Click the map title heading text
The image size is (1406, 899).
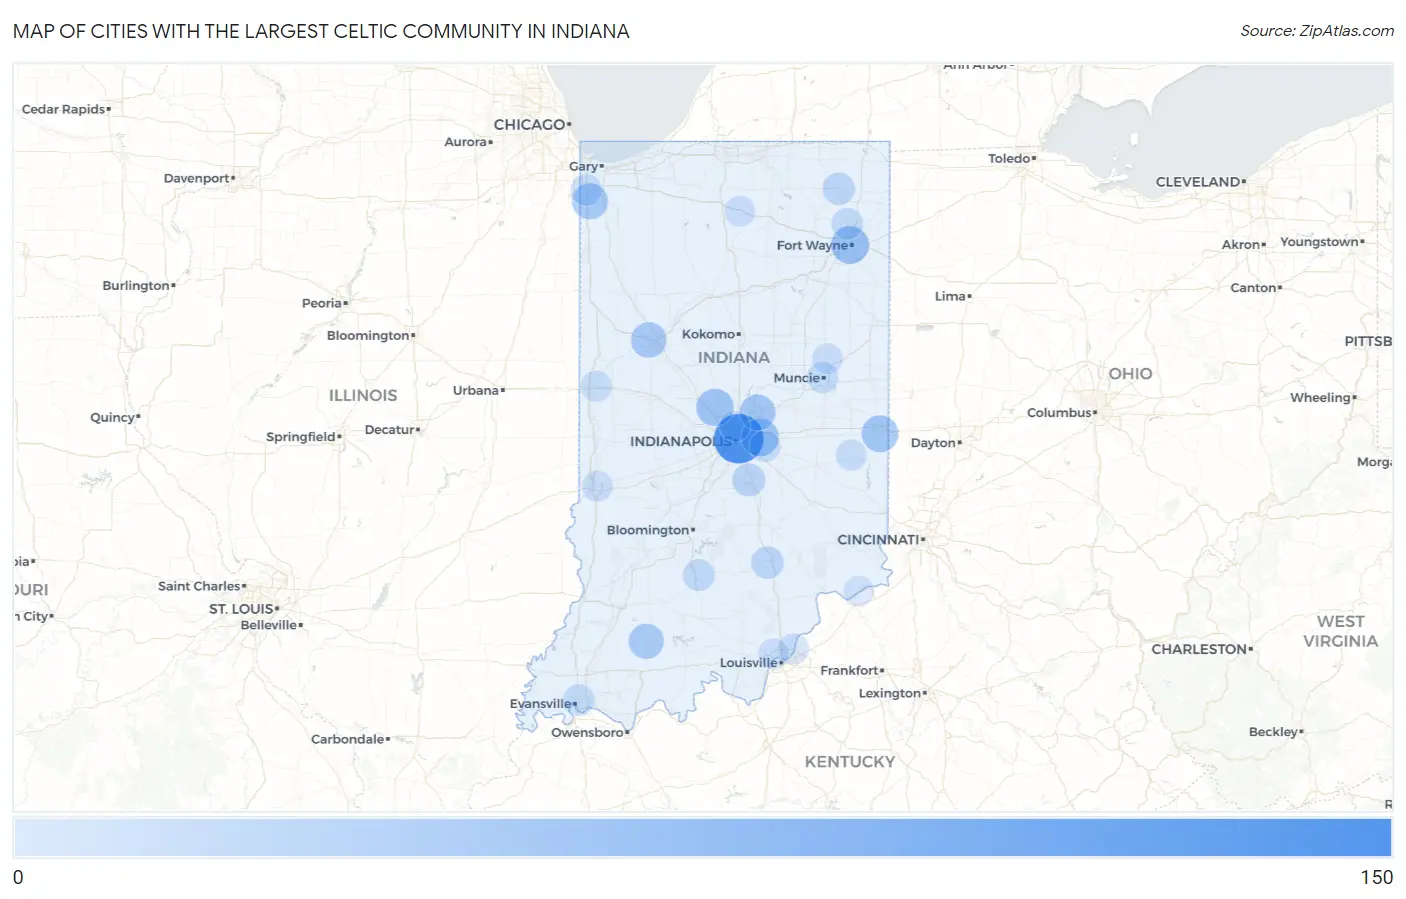click(x=321, y=31)
